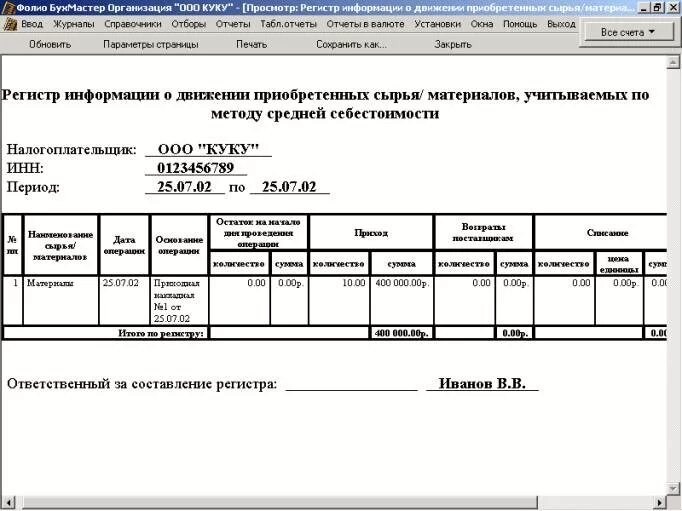Click the period start date 25.07.02
682x511 pixels.
click(184, 187)
